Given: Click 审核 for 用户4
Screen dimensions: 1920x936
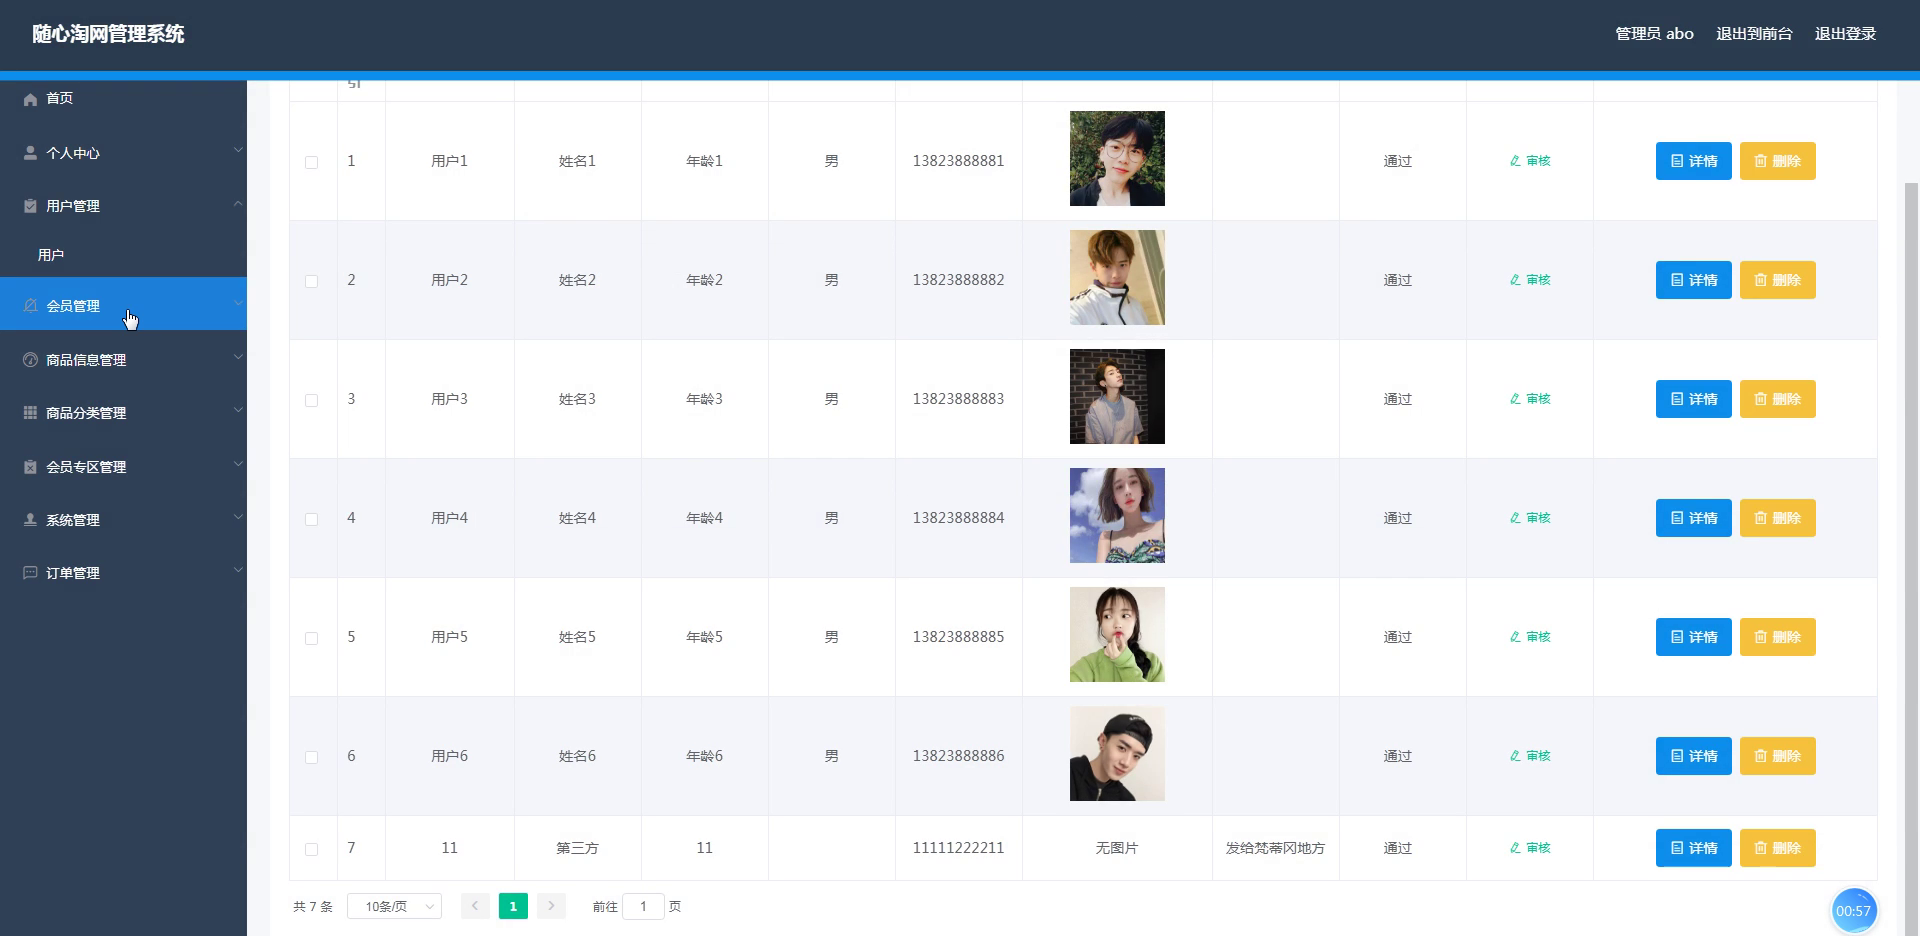Looking at the screenshot, I should (x=1530, y=518).
